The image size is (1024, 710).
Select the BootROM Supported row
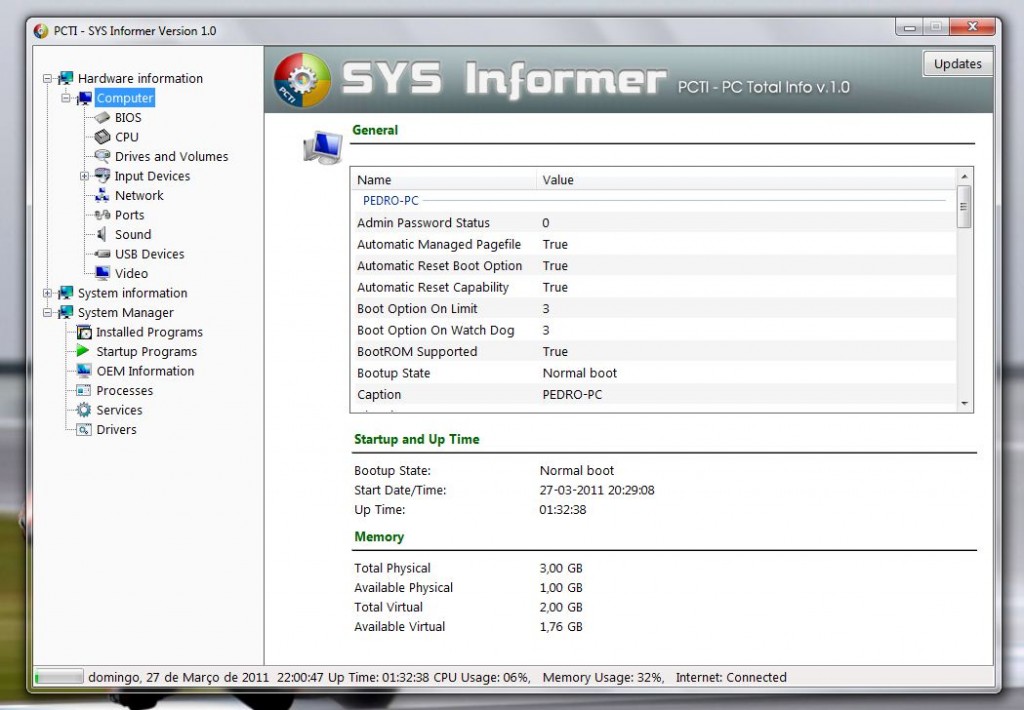tap(653, 351)
